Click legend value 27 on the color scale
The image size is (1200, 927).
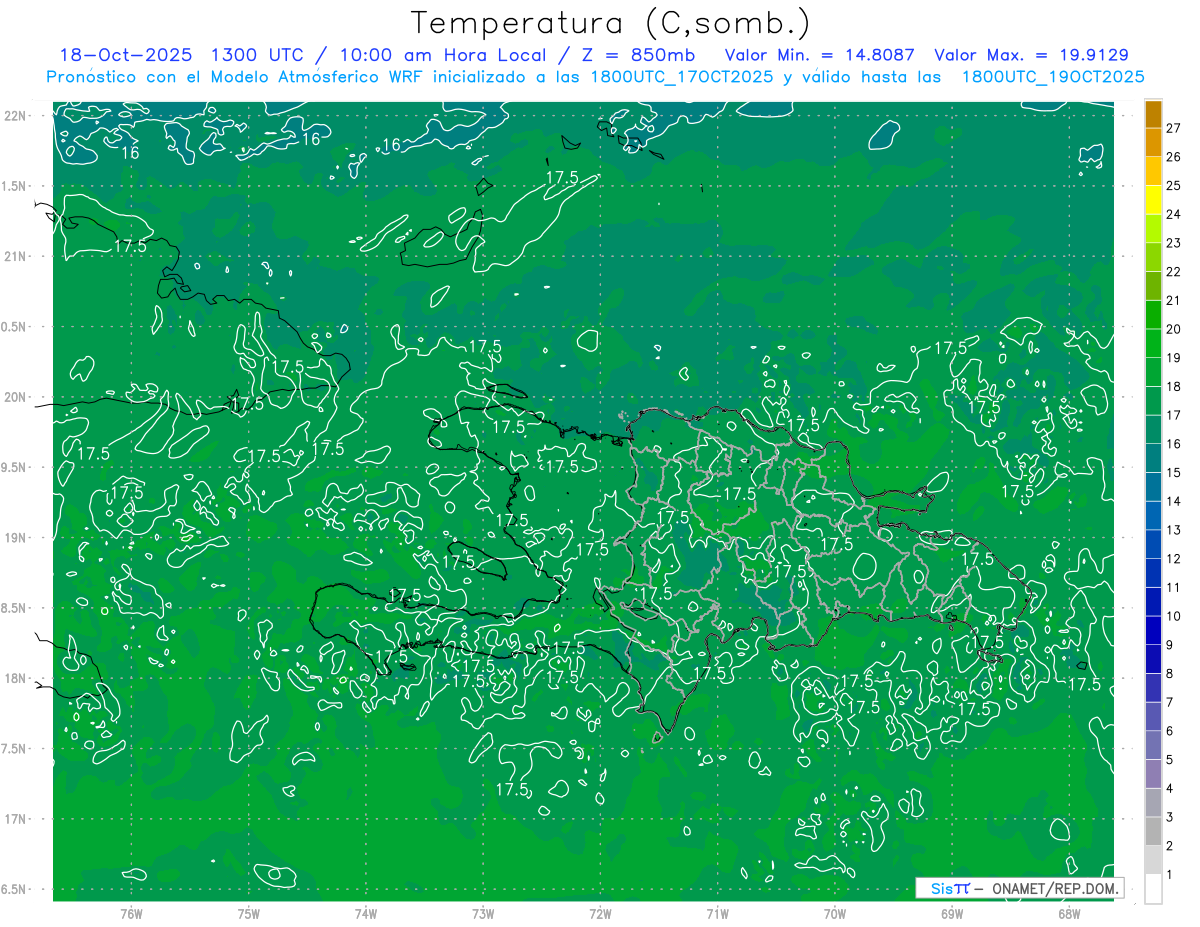1174,128
